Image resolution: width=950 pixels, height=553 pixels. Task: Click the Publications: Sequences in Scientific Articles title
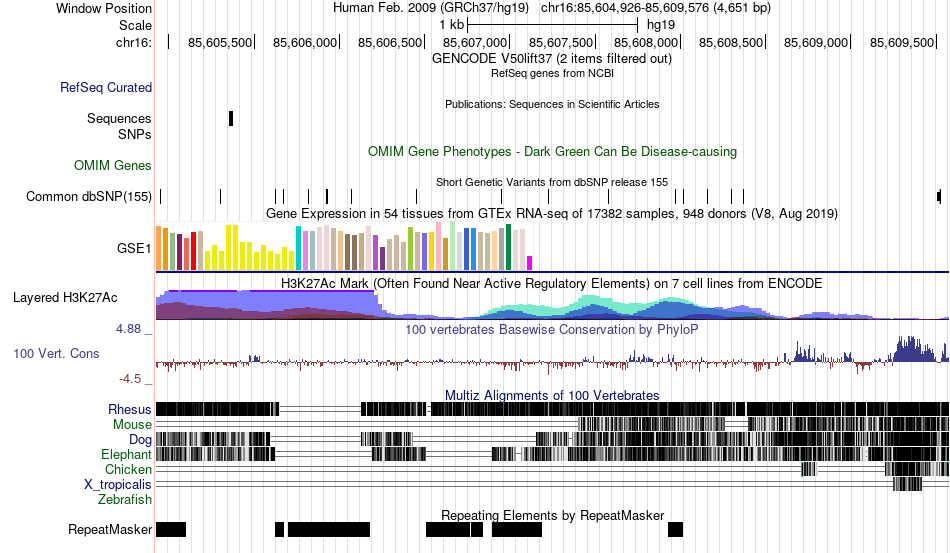(552, 104)
